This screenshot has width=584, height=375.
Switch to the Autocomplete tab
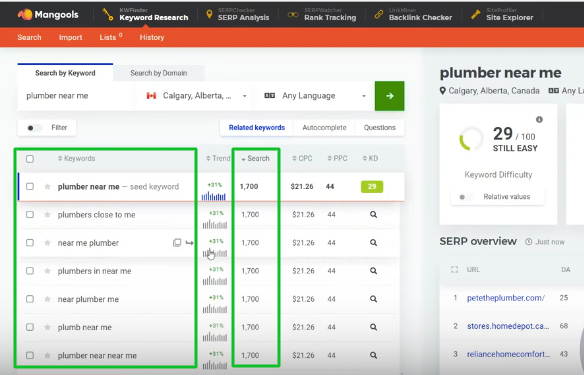[324, 128]
